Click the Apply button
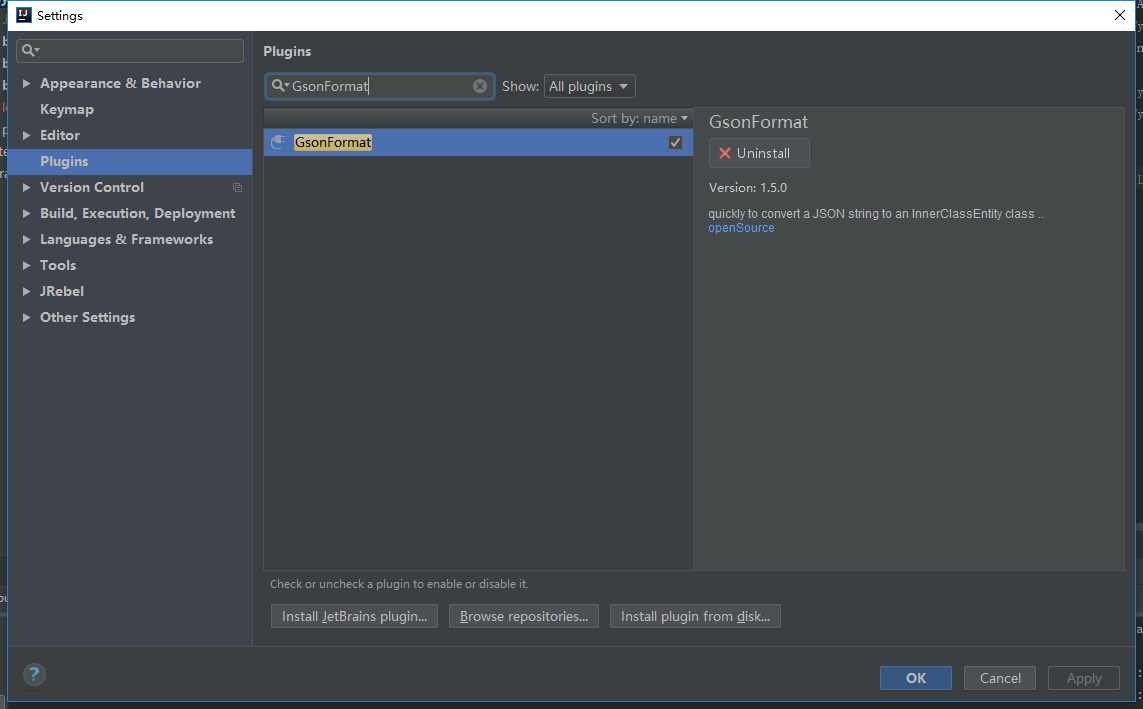 tap(1084, 678)
